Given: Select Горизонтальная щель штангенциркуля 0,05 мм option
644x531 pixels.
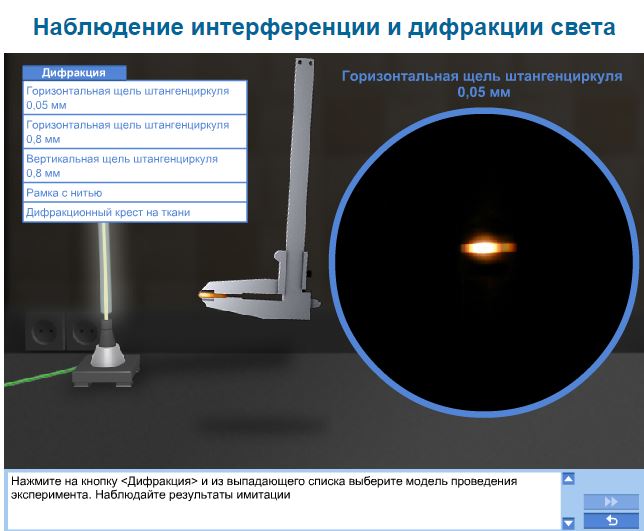Looking at the screenshot, I should [135, 98].
